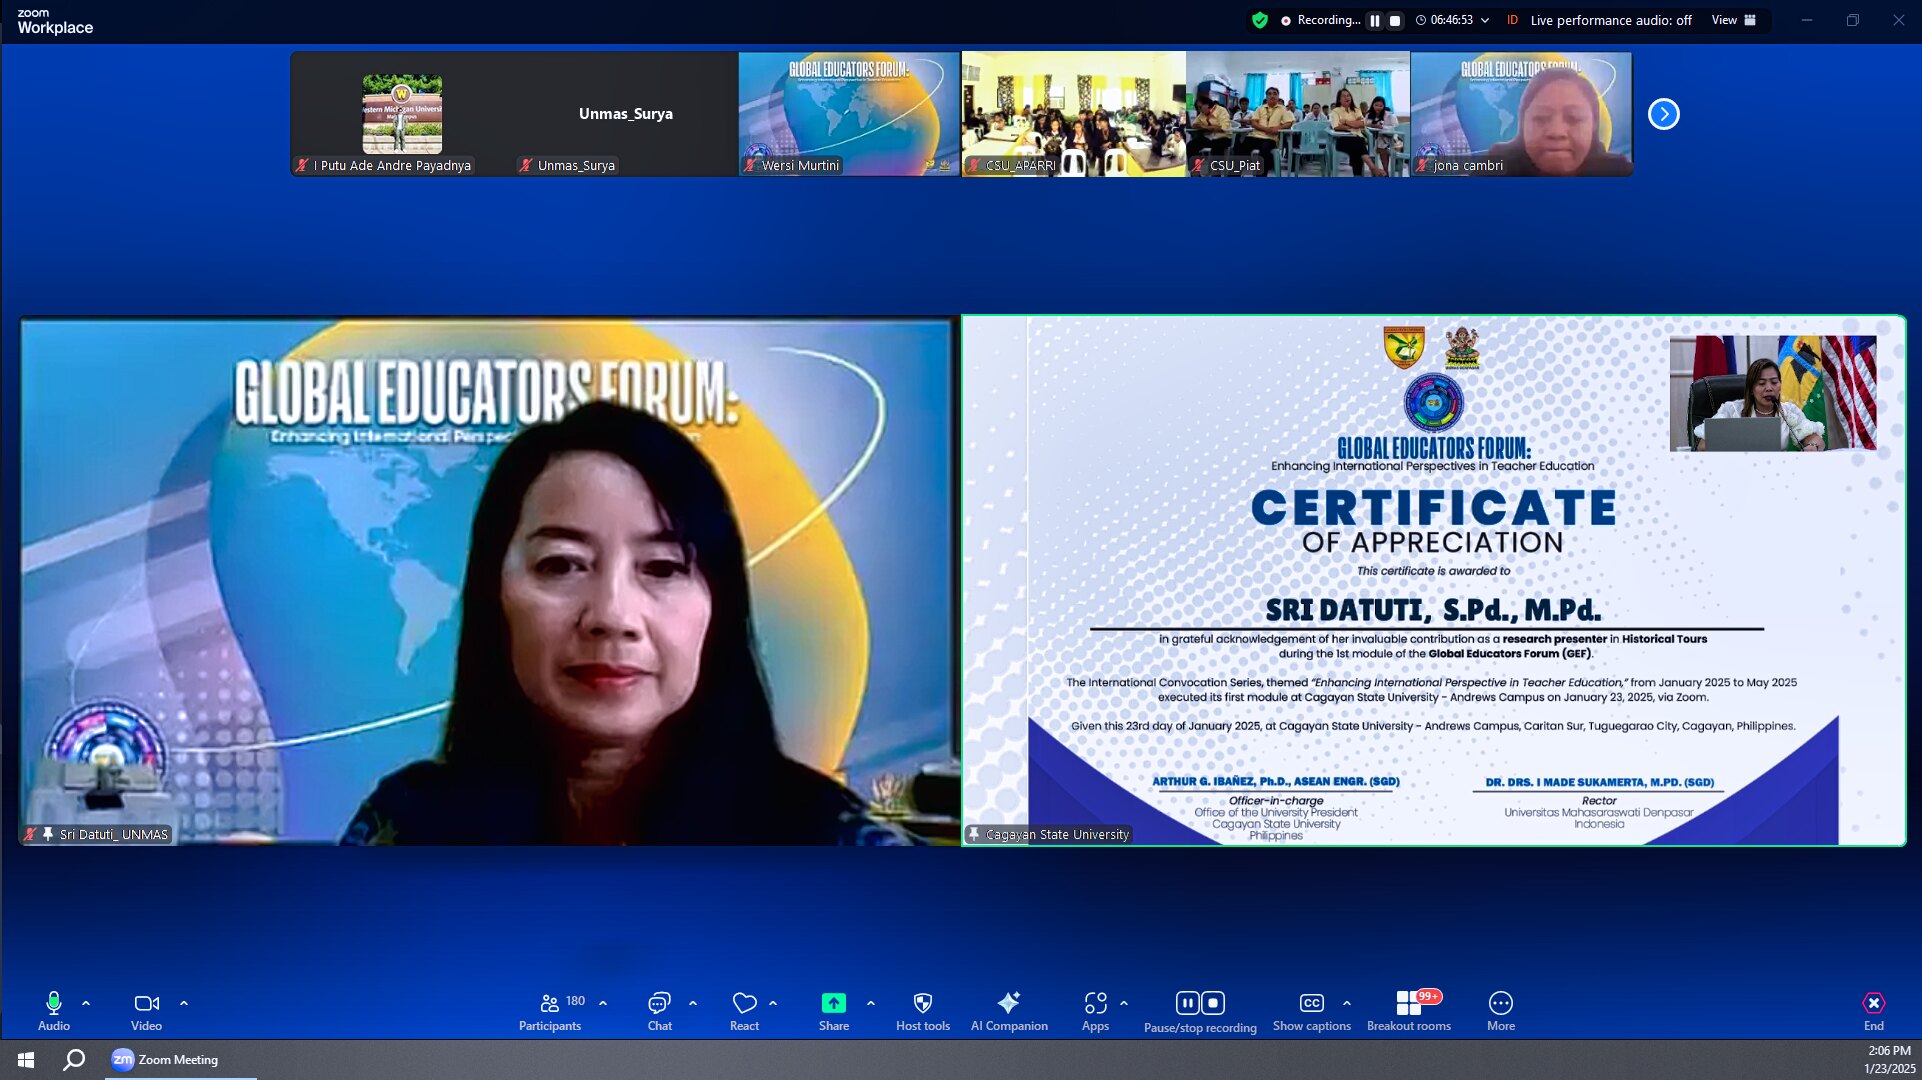1922x1080 pixels.
Task: Open React emoji picker
Action: [744, 1010]
